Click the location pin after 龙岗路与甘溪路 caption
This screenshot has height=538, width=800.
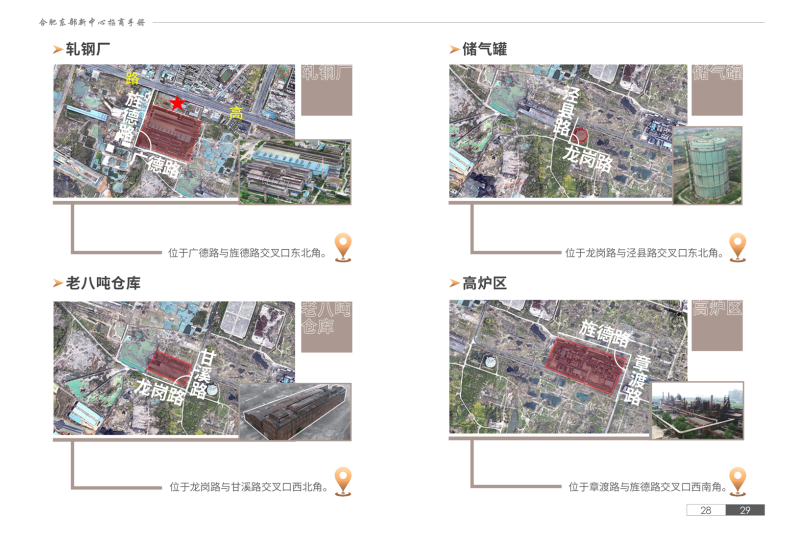pyautogui.click(x=343, y=481)
